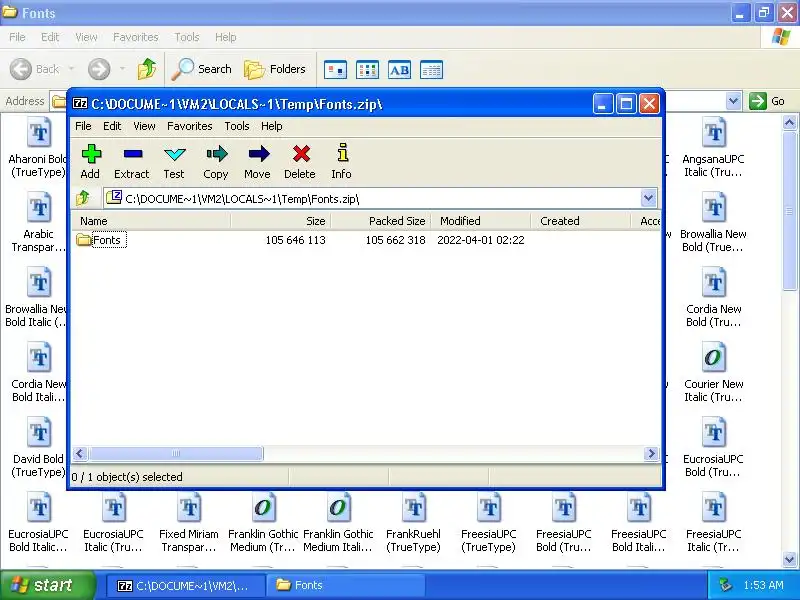Switch Fonts window to Details view
The width and height of the screenshot is (800, 600).
coord(431,70)
